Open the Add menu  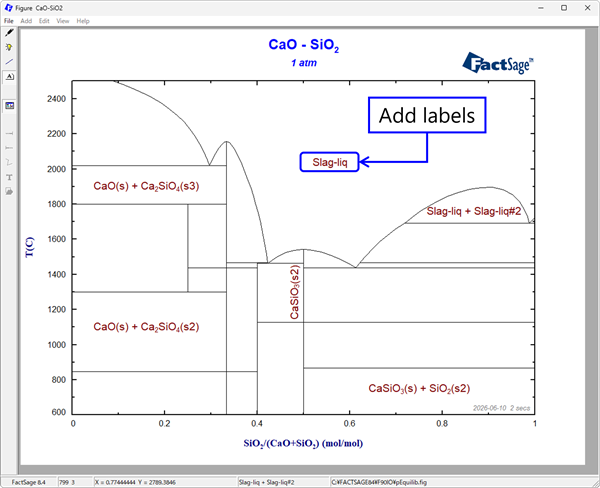[x=26, y=21]
